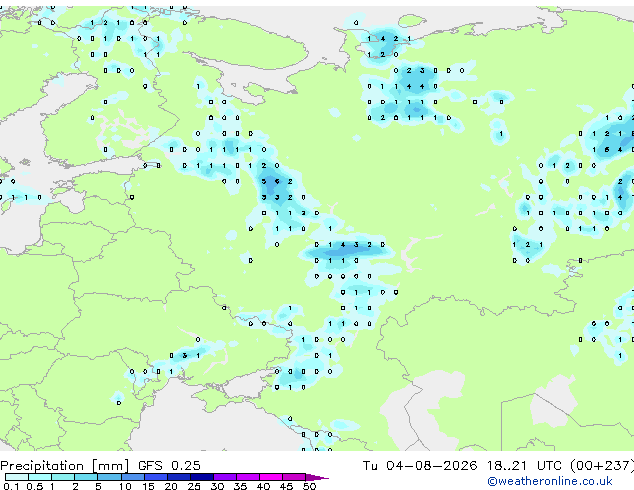
Task: Click the 'GFS 0.25' model label
Action: coord(169,466)
